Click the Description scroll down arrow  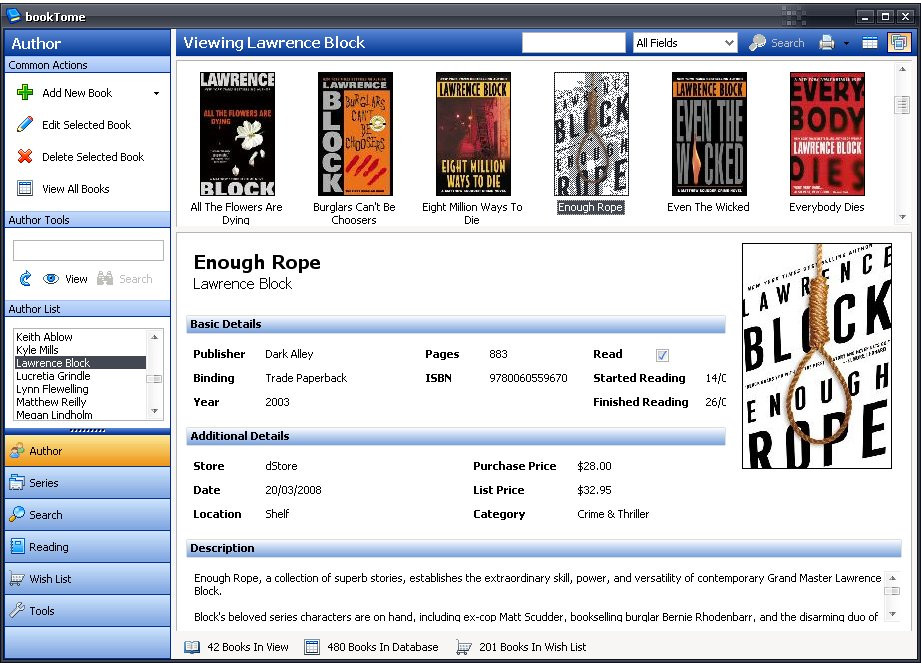[x=892, y=614]
